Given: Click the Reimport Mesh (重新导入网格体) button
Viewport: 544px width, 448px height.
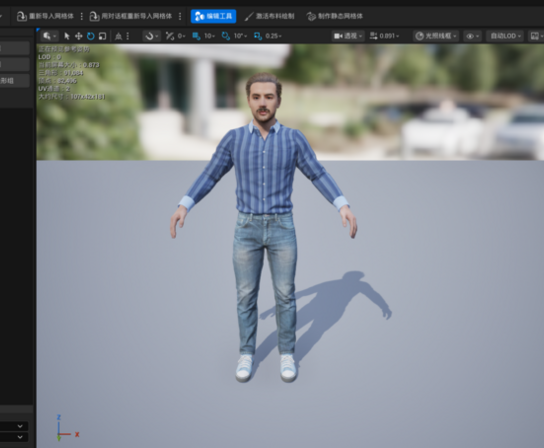Looking at the screenshot, I should [45, 16].
